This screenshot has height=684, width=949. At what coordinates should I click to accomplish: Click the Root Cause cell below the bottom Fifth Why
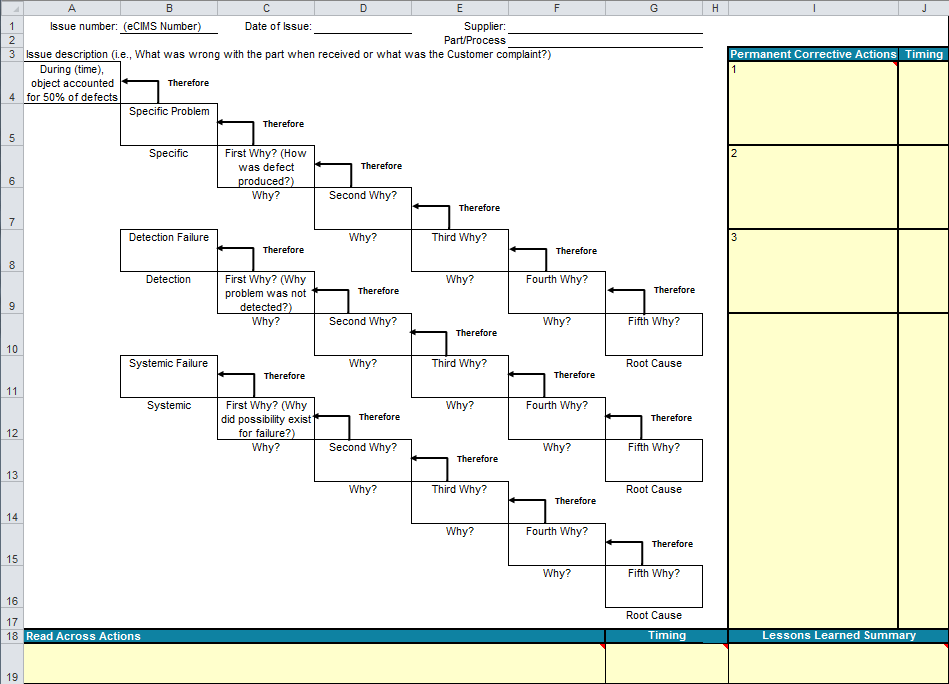click(653, 615)
